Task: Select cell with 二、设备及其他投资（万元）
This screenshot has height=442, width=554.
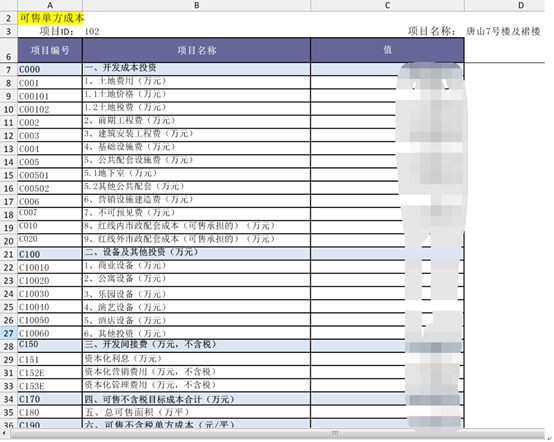Action: [196, 253]
